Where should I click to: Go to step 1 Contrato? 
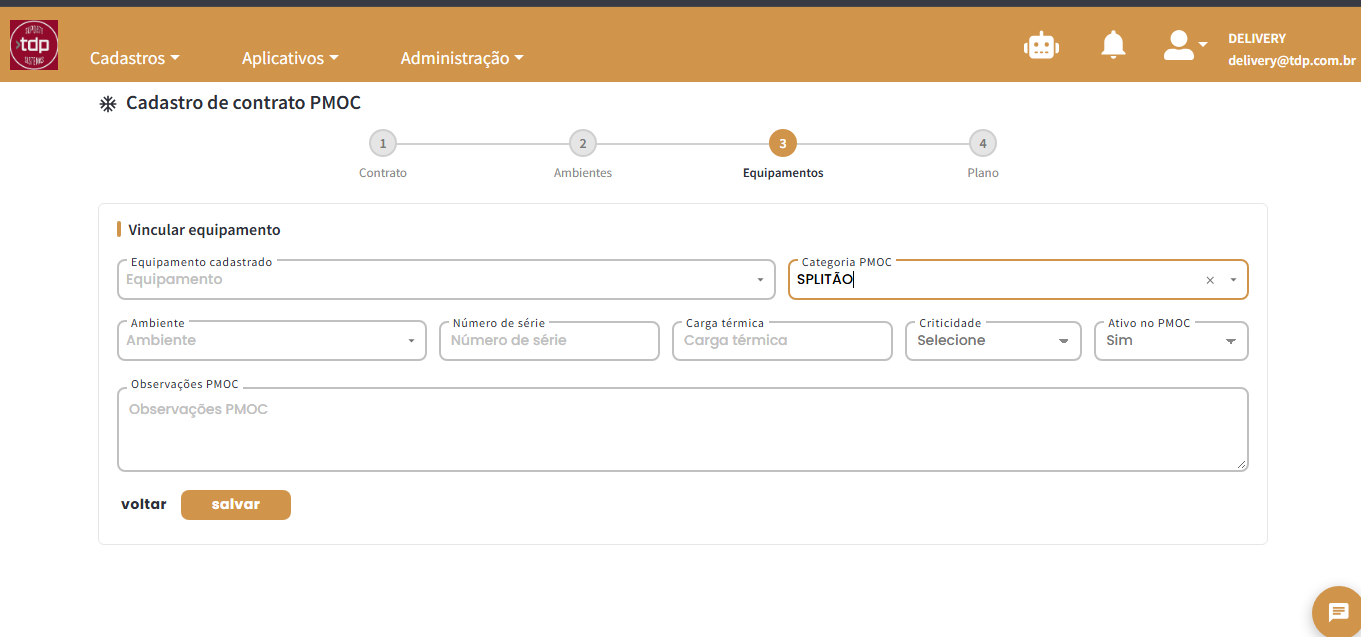(383, 144)
